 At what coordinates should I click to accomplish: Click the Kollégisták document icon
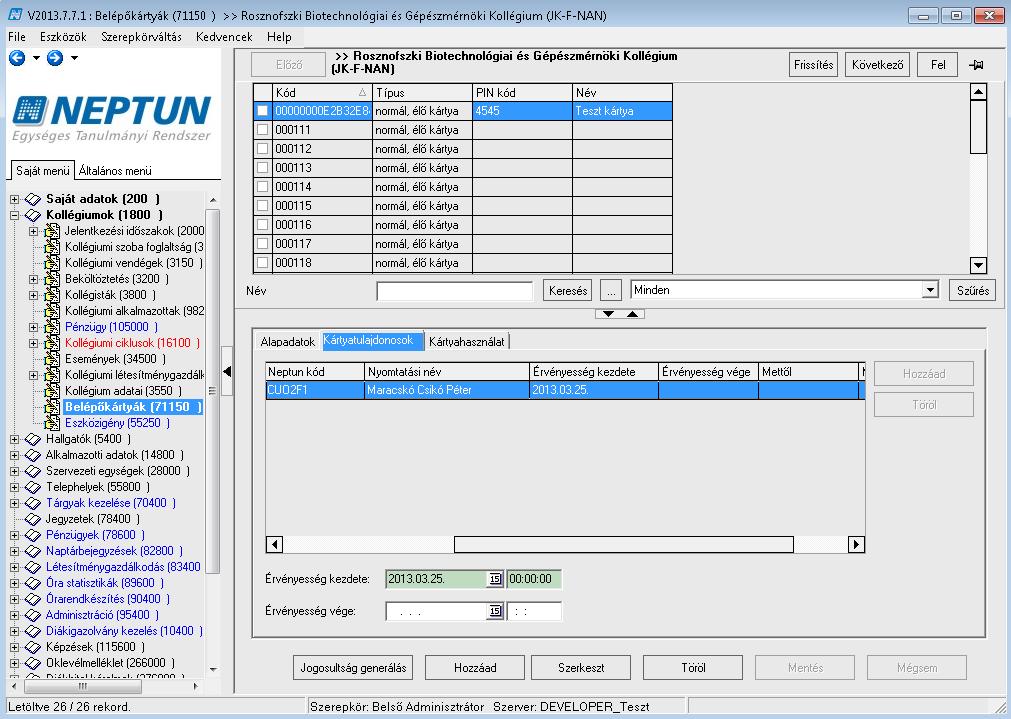pyautogui.click(x=52, y=295)
